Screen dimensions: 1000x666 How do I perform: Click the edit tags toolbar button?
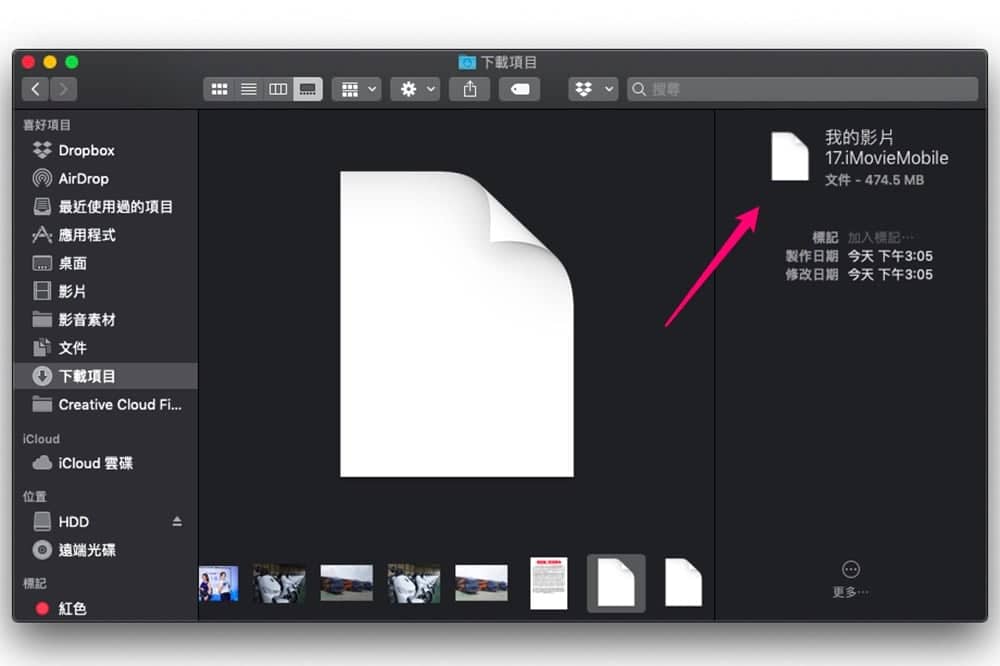pos(520,89)
